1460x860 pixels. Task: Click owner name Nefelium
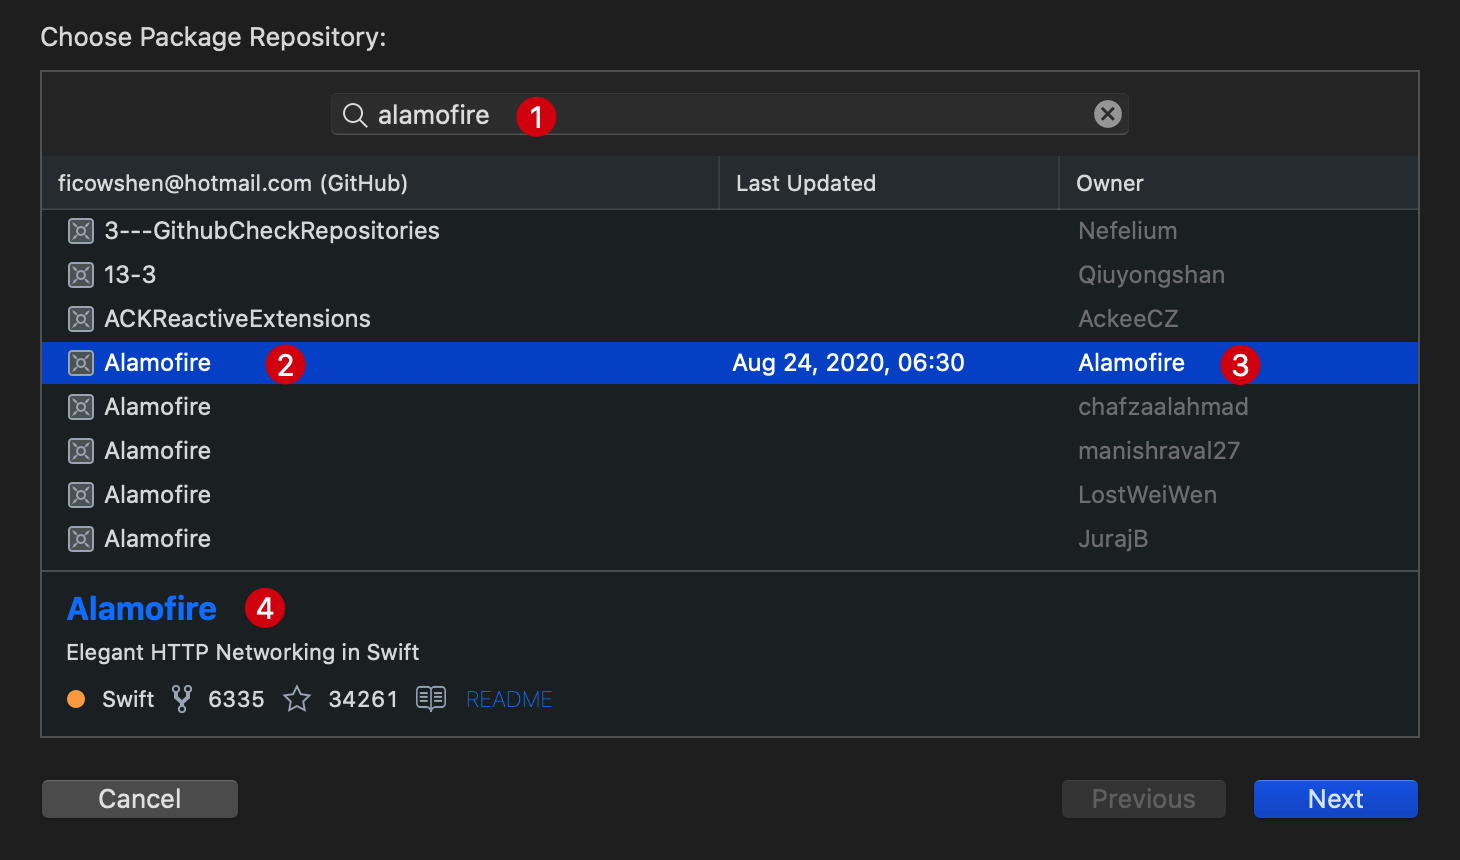click(1128, 231)
